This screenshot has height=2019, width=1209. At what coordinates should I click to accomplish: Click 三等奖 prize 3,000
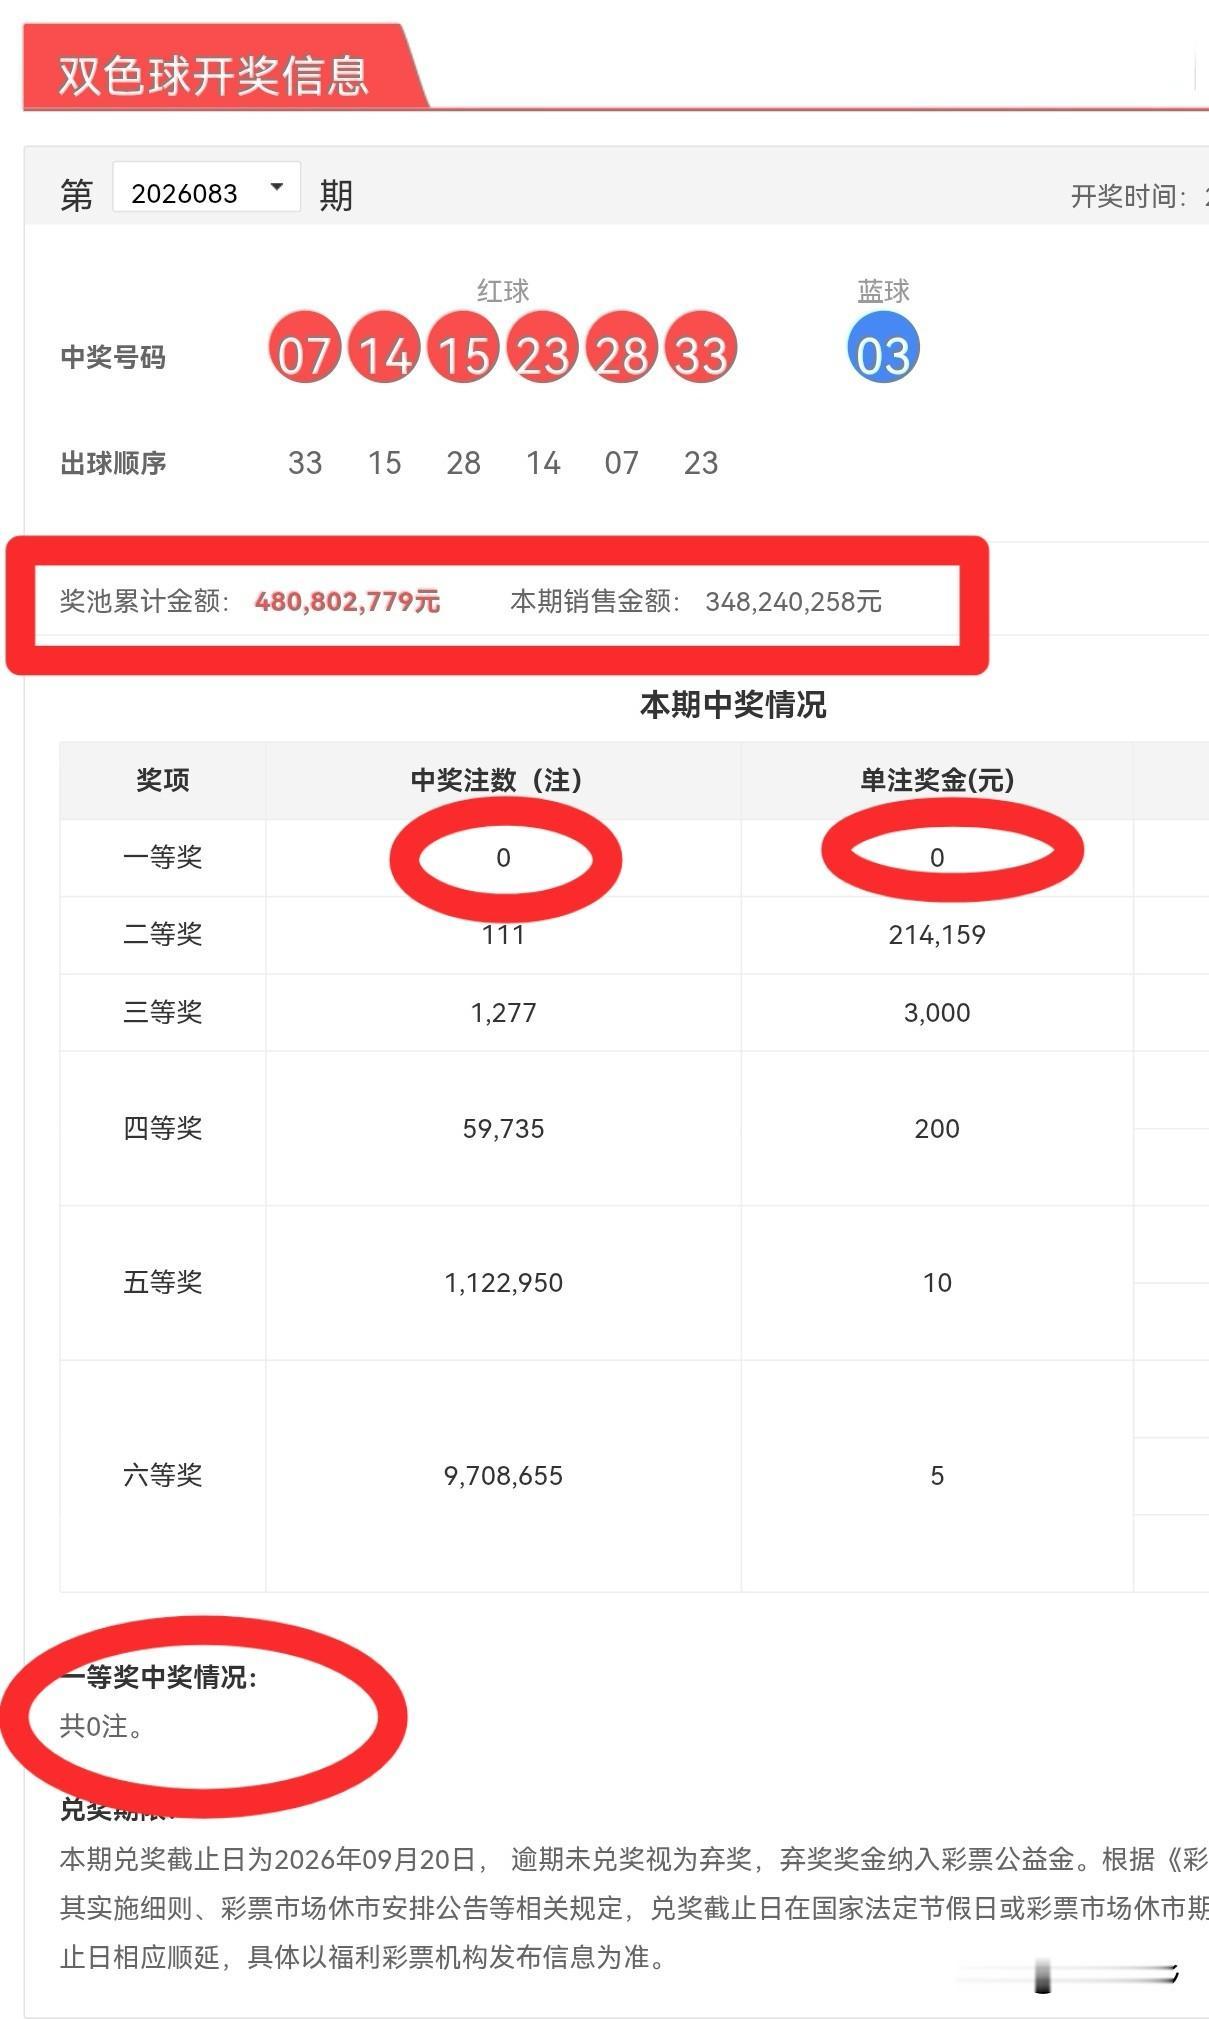937,1012
